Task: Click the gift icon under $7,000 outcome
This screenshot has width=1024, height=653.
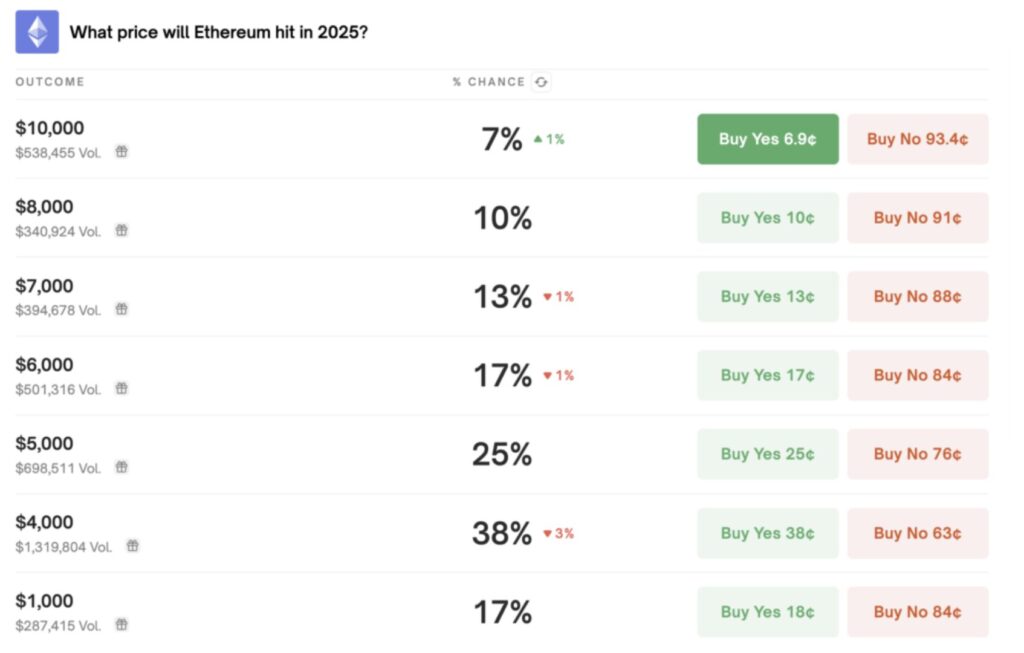Action: [x=121, y=310]
